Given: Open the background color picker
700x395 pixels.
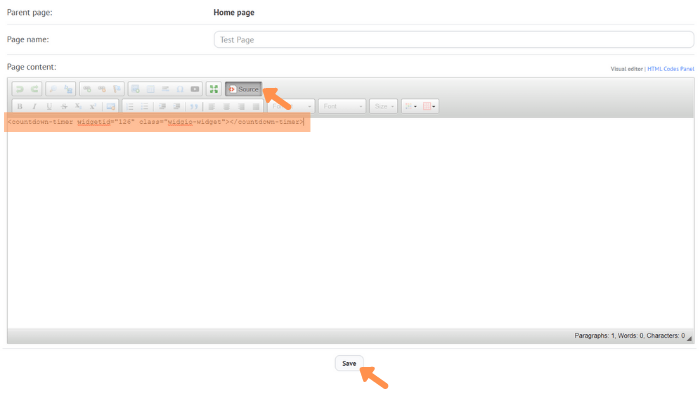Looking at the screenshot, I should pyautogui.click(x=429, y=106).
